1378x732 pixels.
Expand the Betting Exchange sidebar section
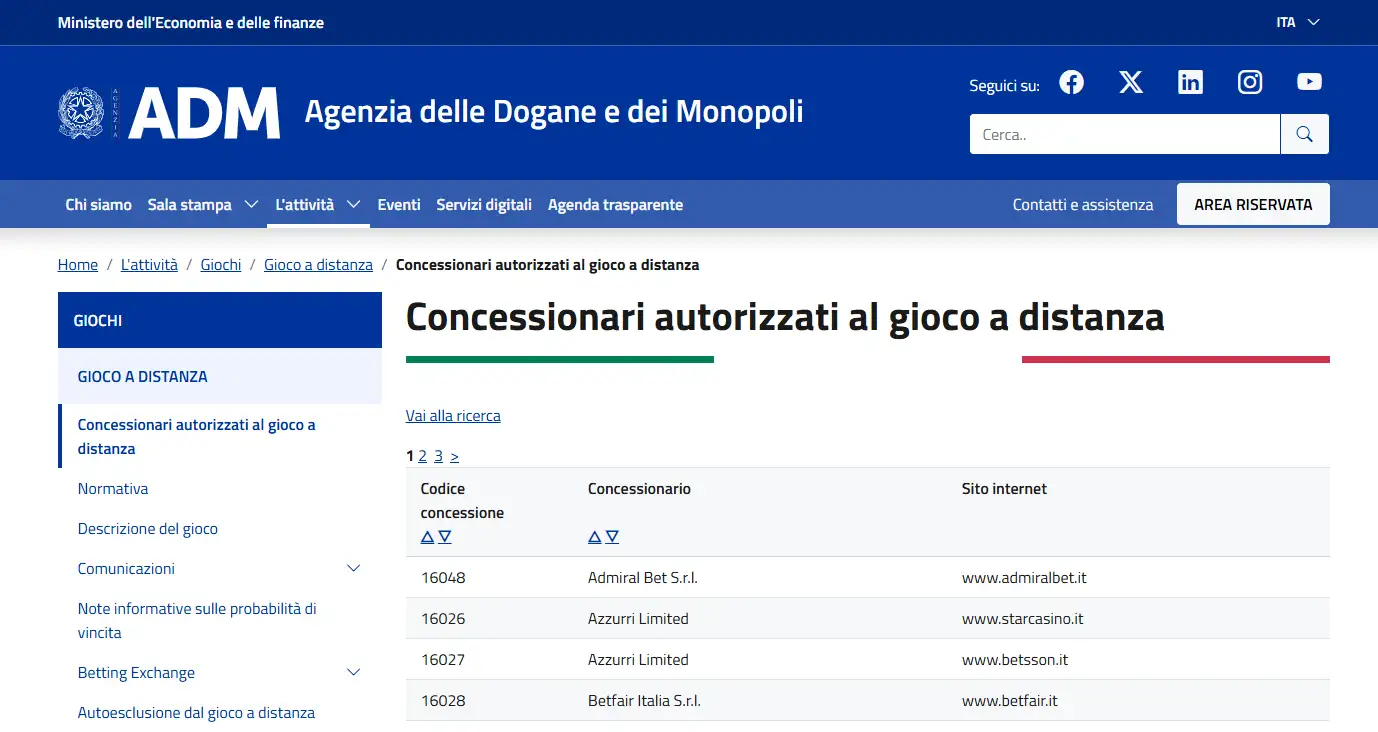point(353,673)
